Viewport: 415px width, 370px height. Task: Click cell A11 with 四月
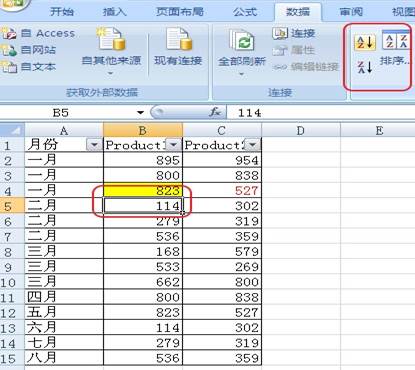click(x=64, y=297)
